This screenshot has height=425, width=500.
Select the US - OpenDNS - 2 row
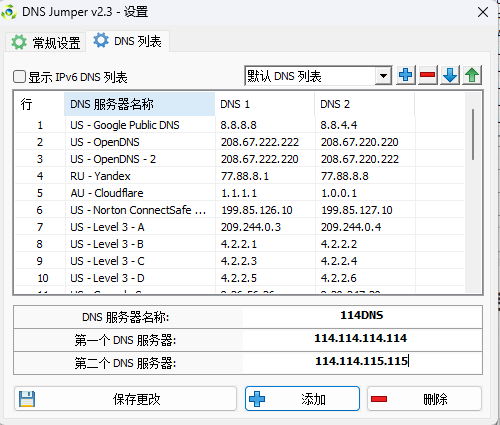(239, 159)
